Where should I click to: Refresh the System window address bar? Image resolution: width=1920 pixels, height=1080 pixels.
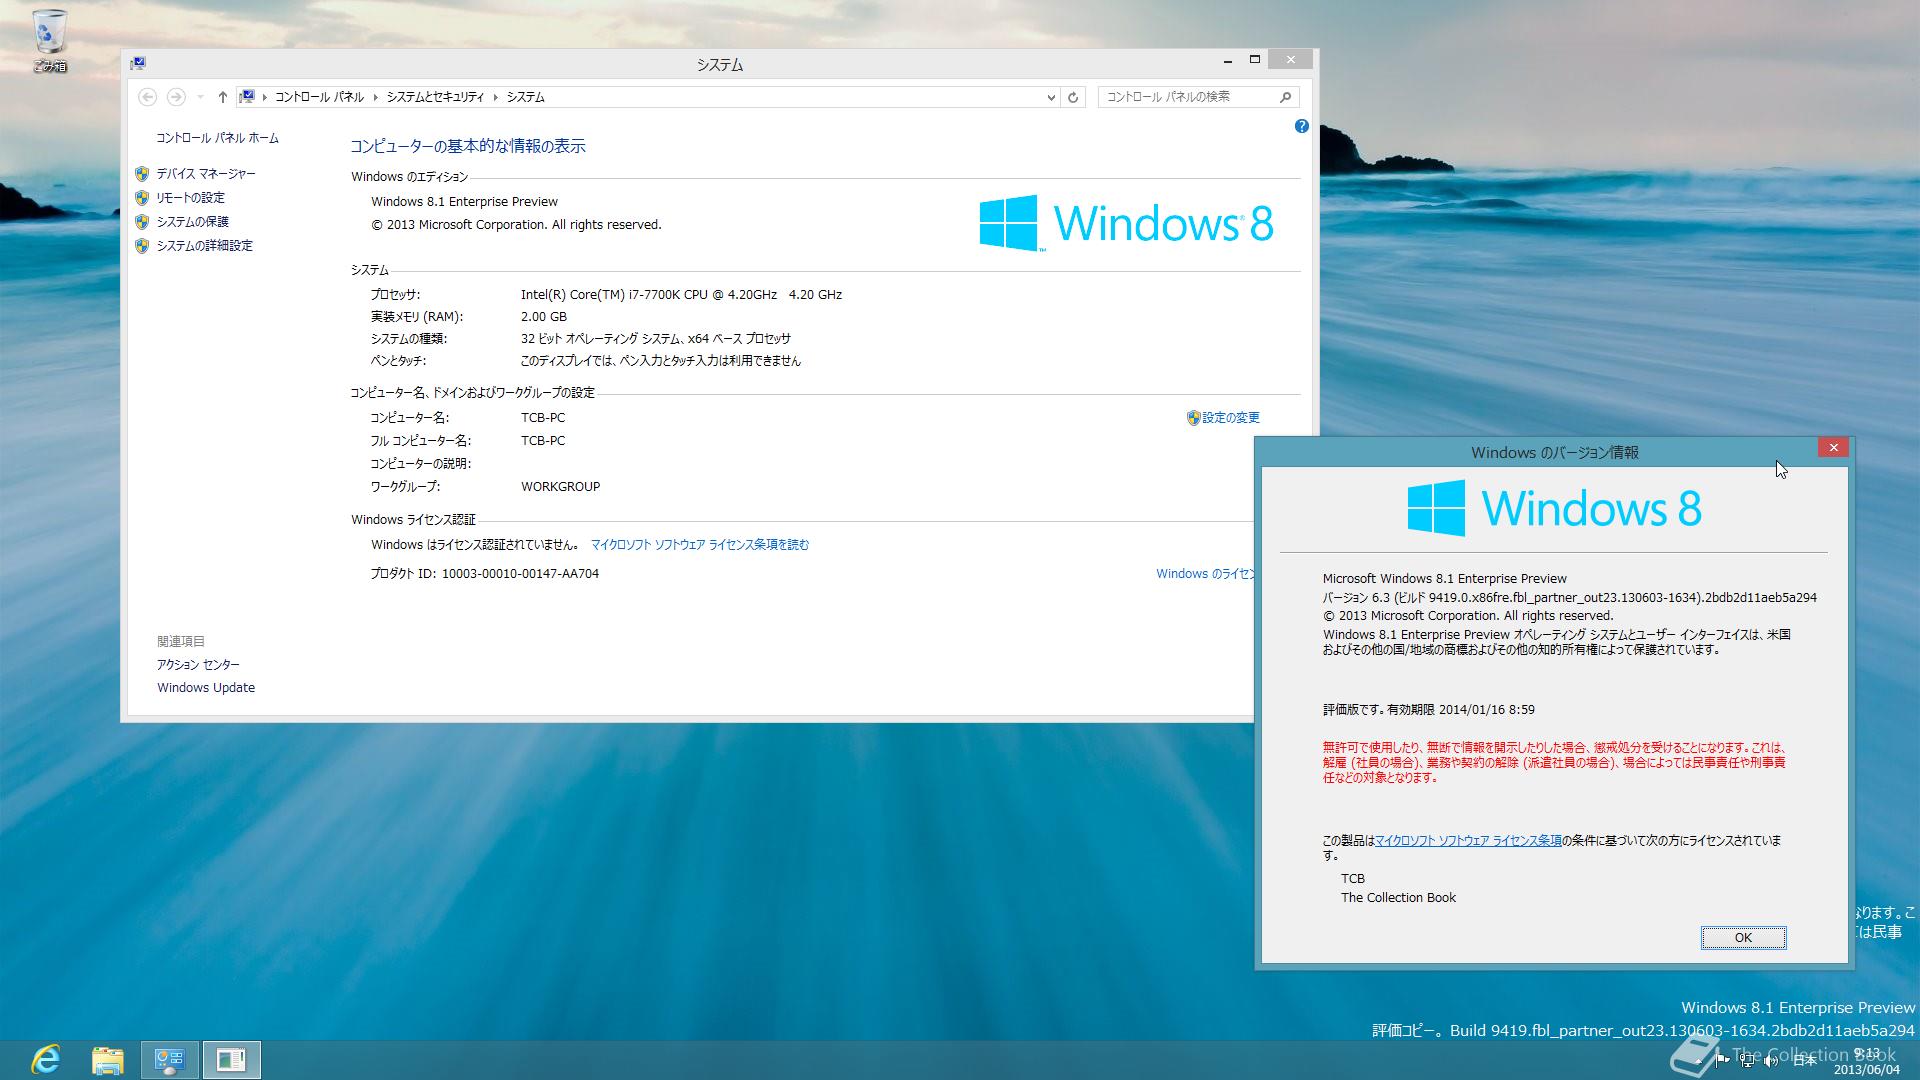pos(1073,97)
